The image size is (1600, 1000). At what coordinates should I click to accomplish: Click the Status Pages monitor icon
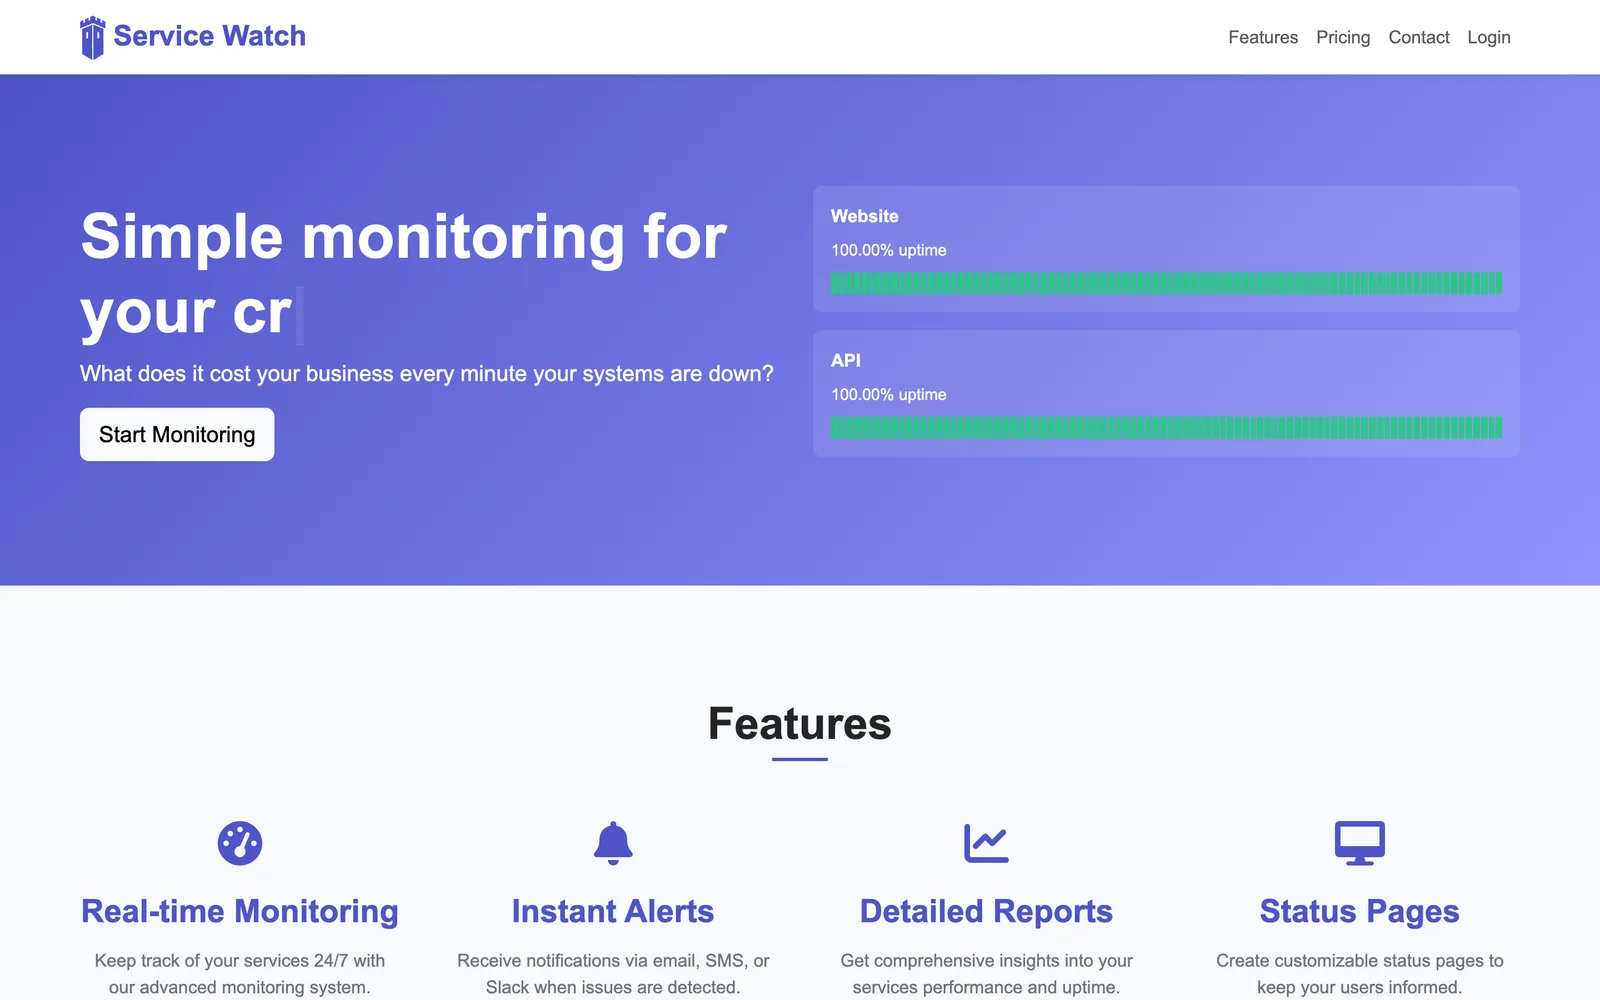pos(1360,843)
